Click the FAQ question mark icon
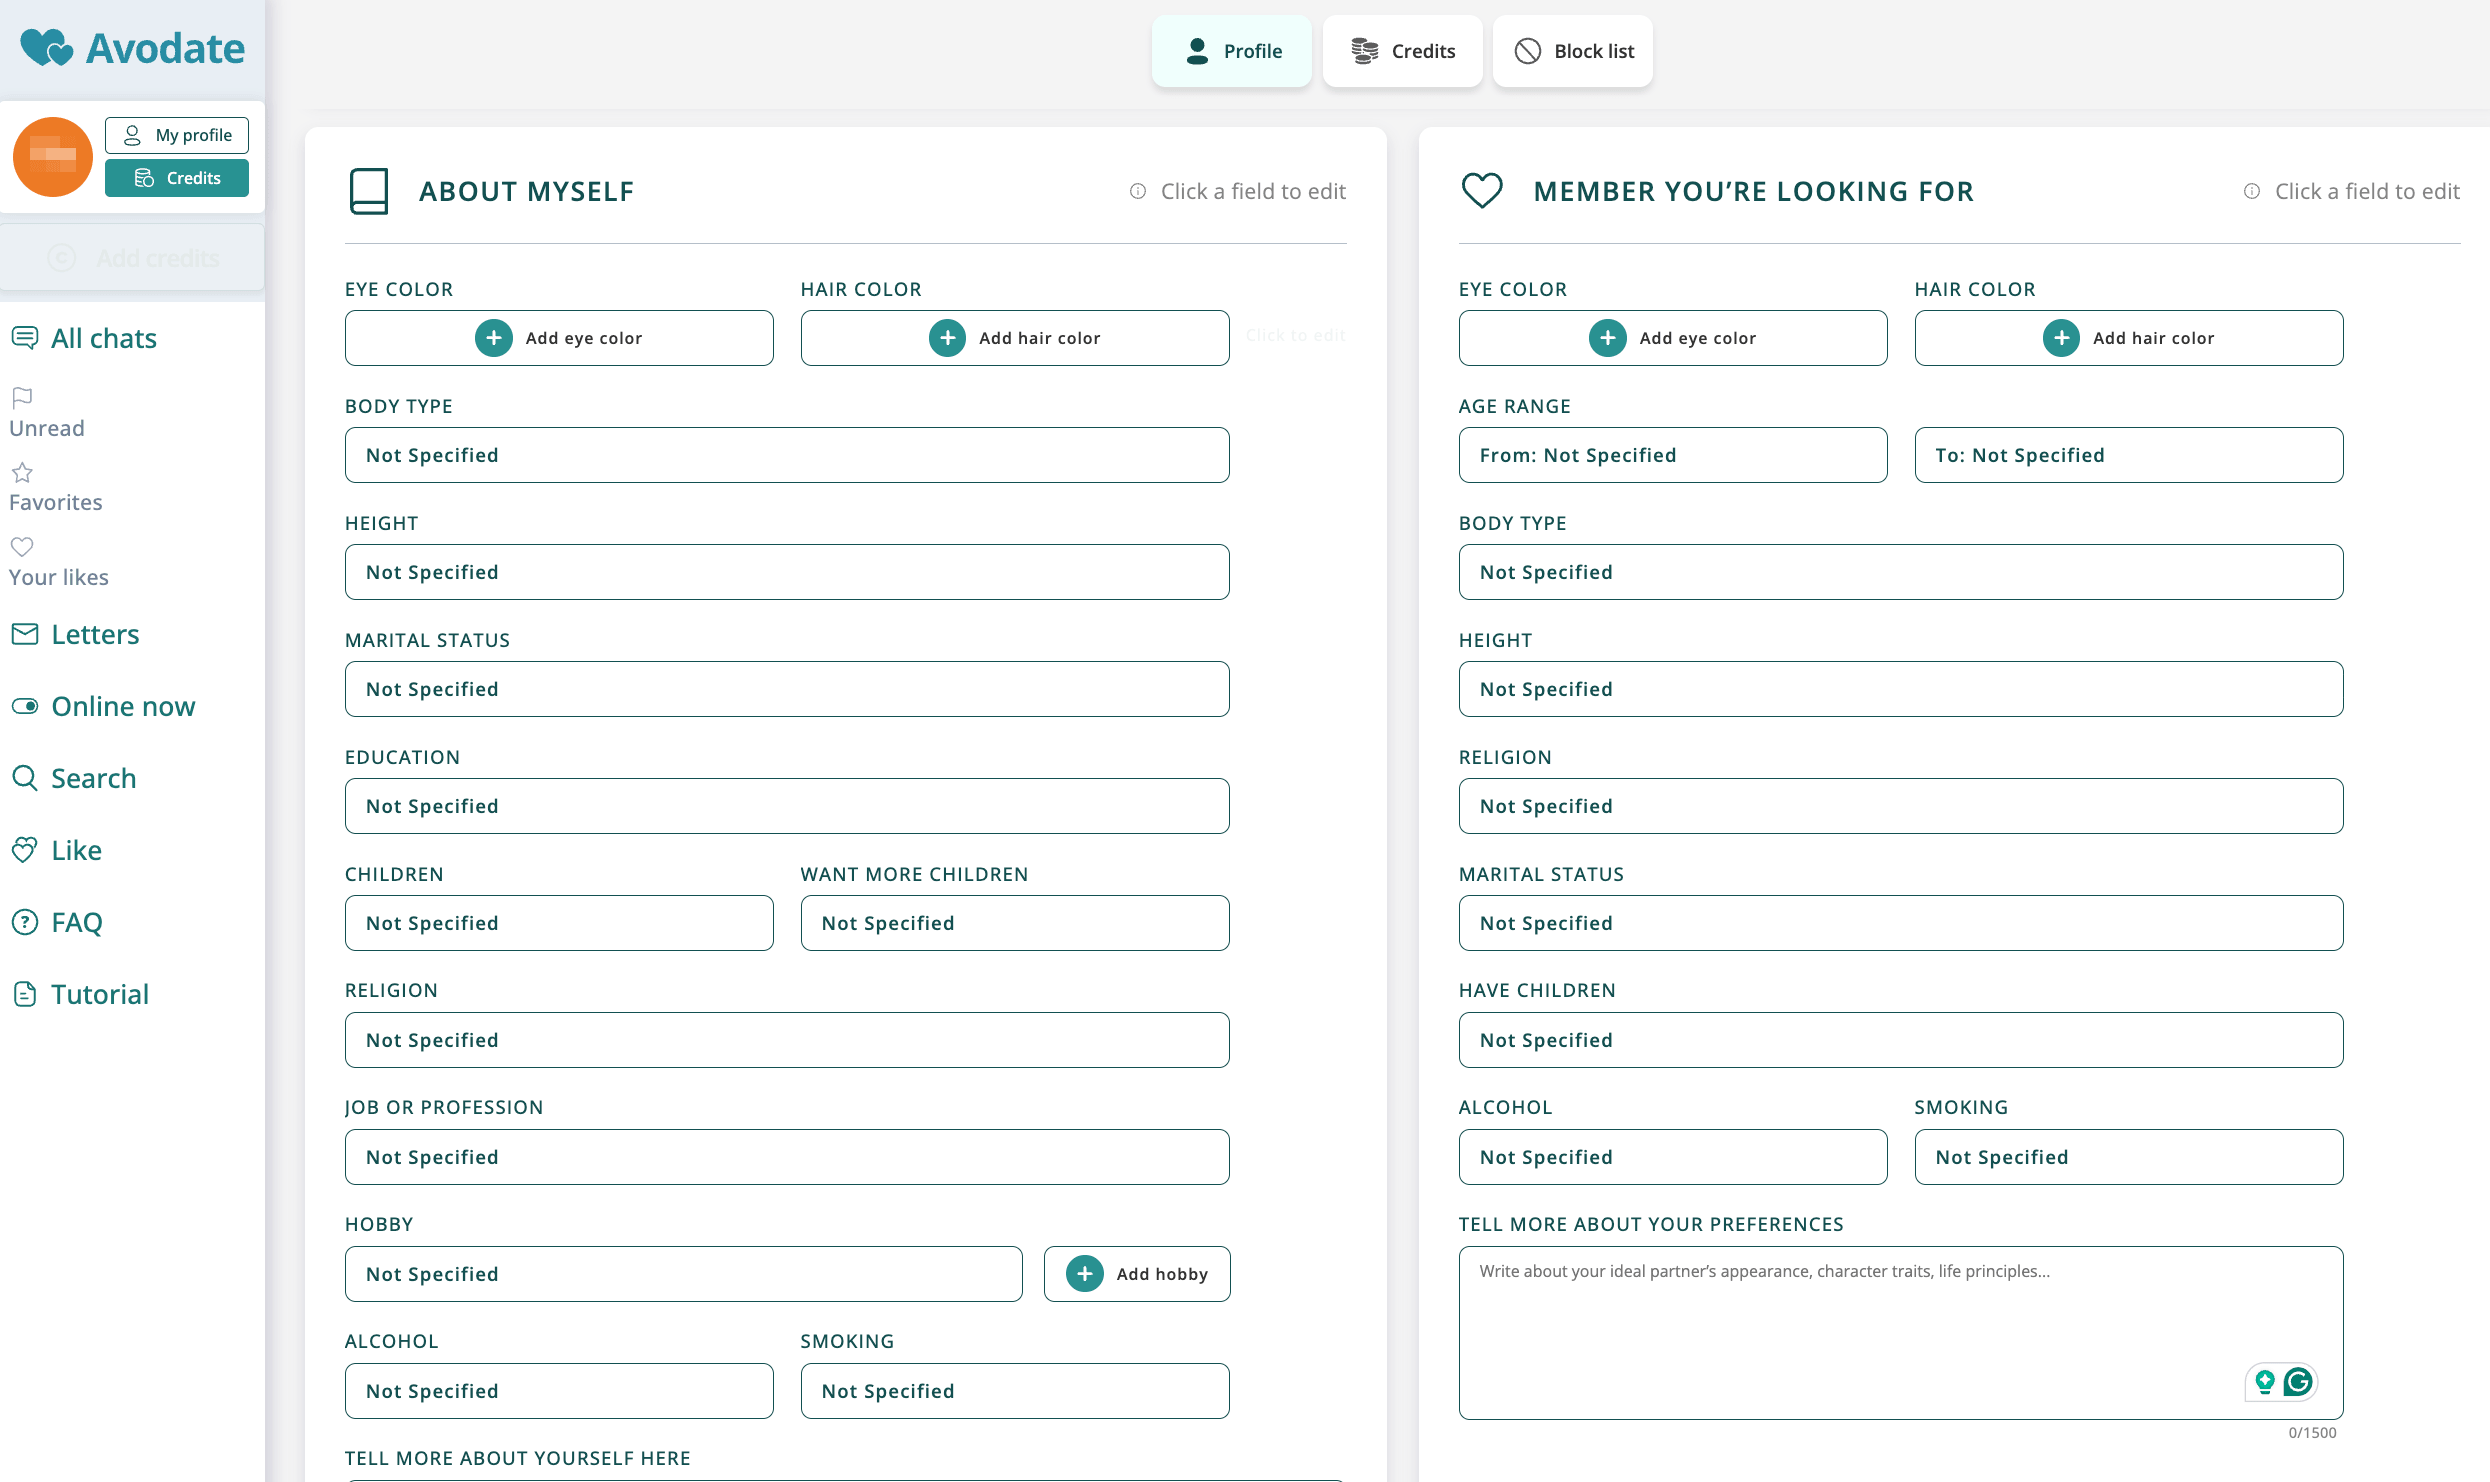 [x=25, y=922]
